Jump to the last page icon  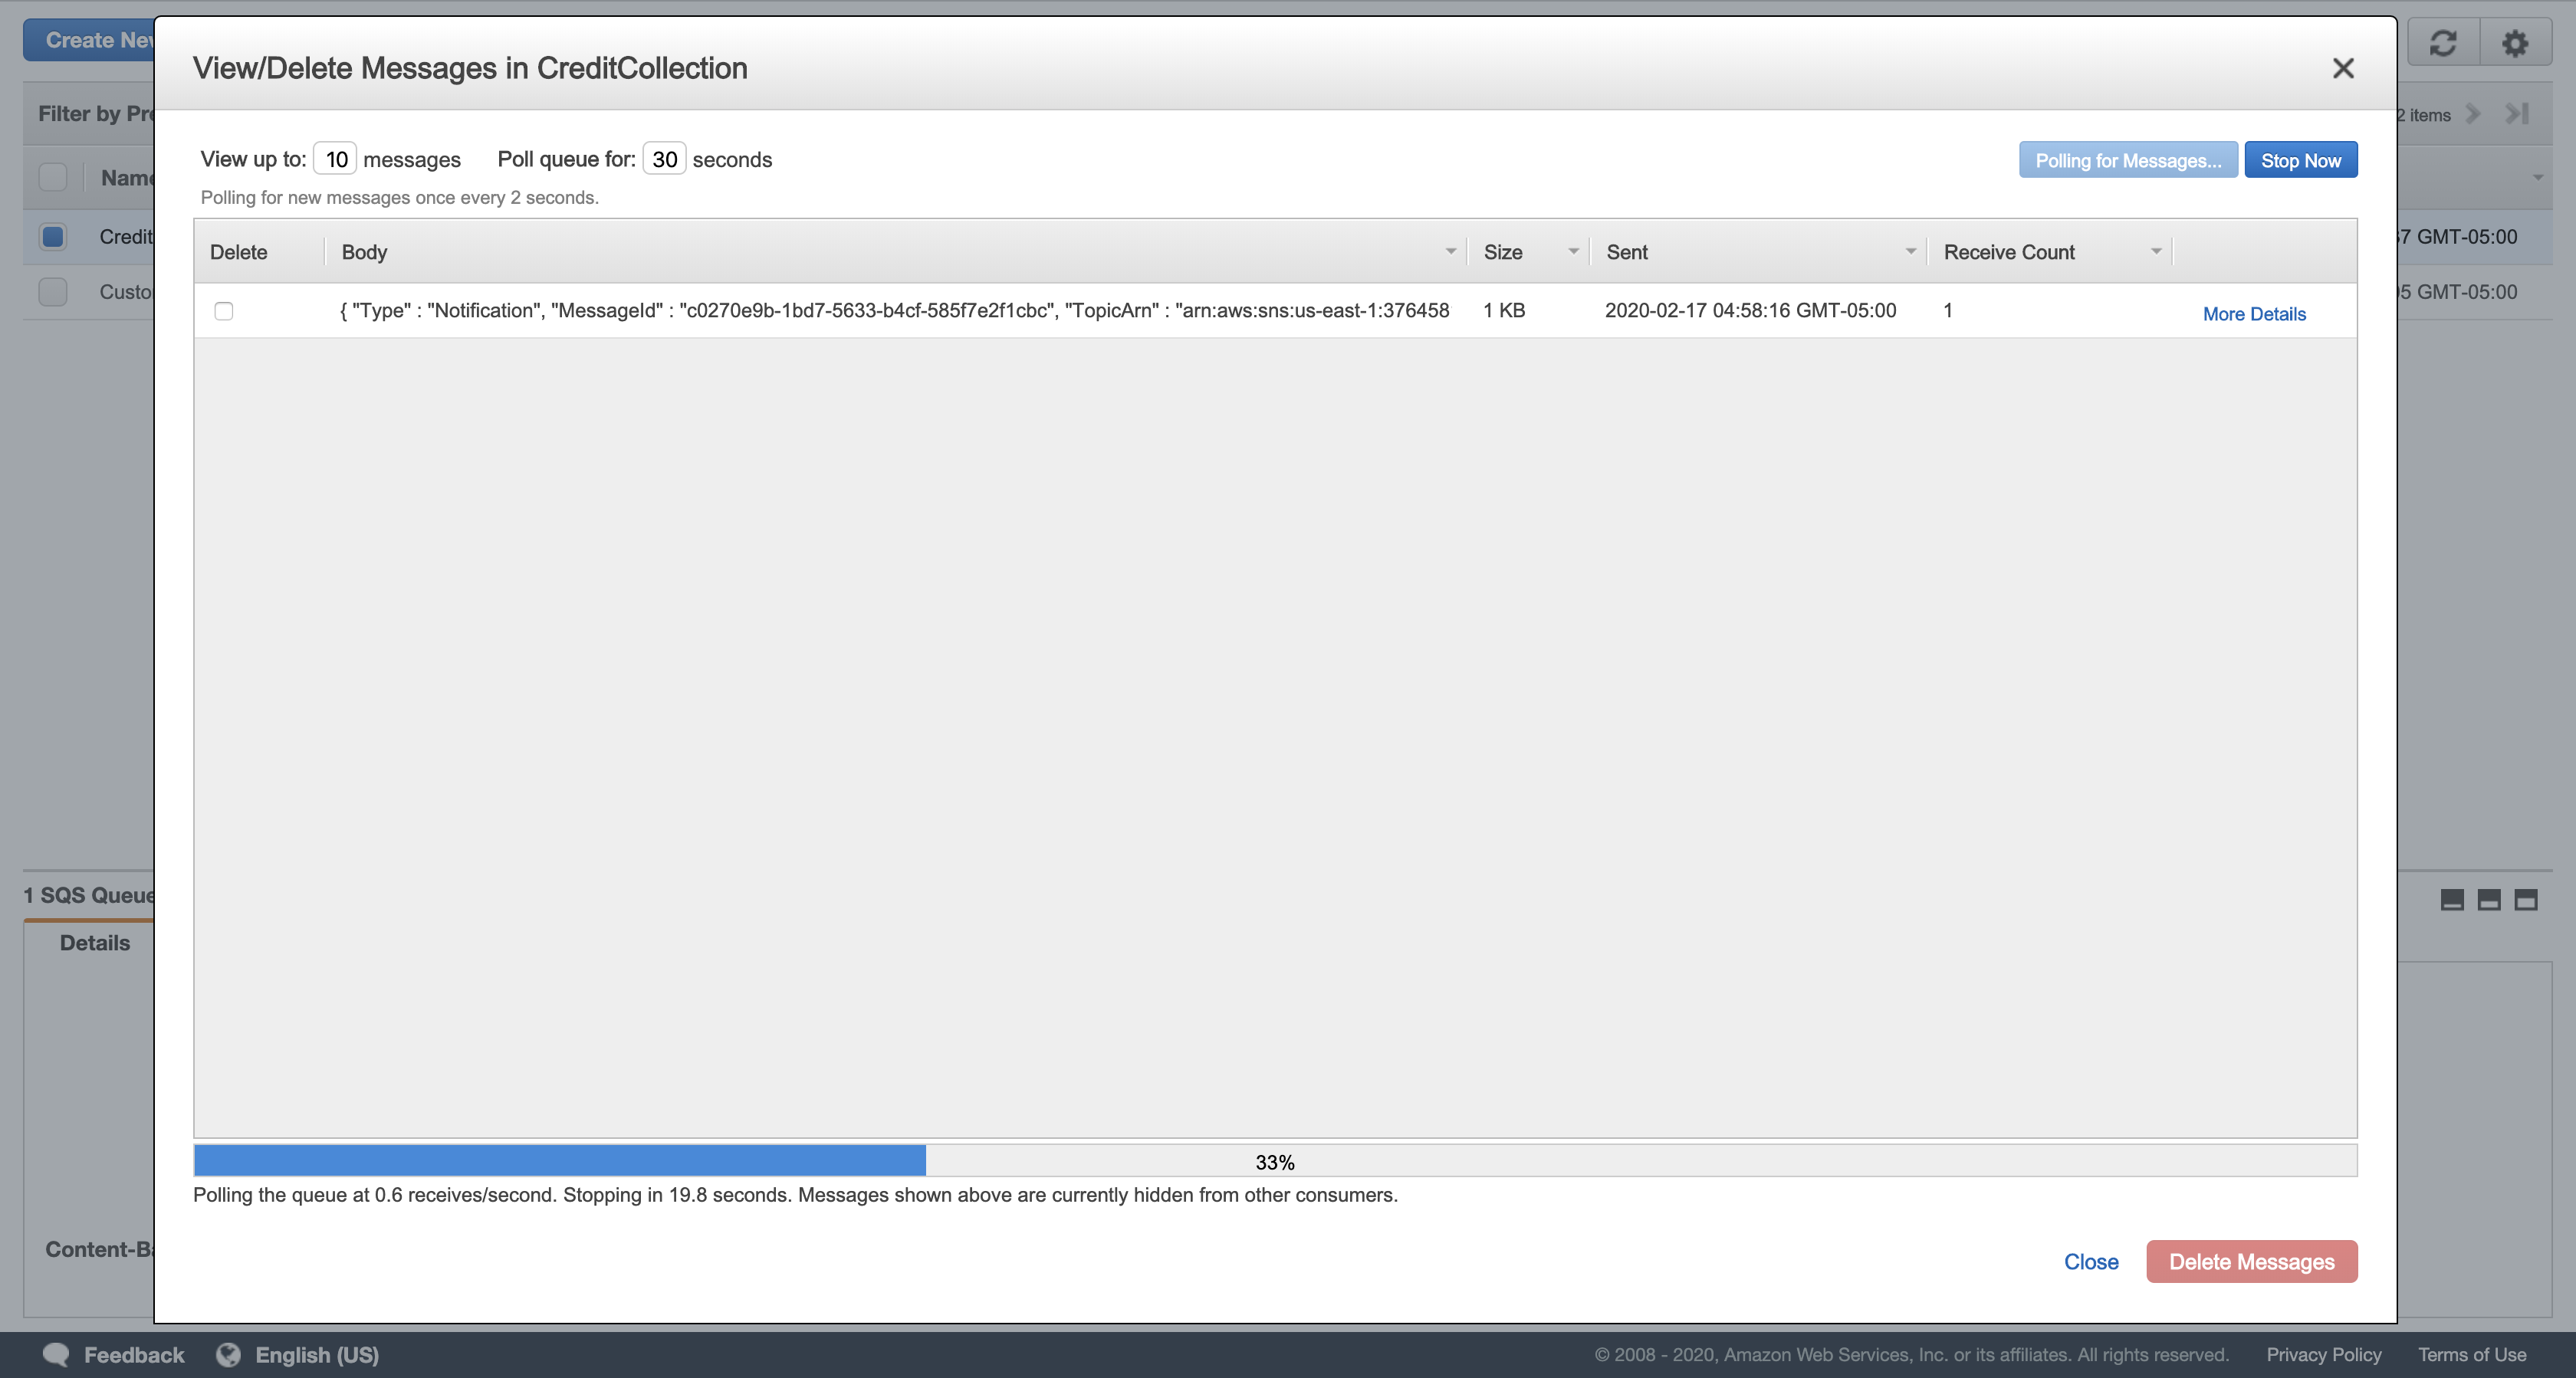2517,114
